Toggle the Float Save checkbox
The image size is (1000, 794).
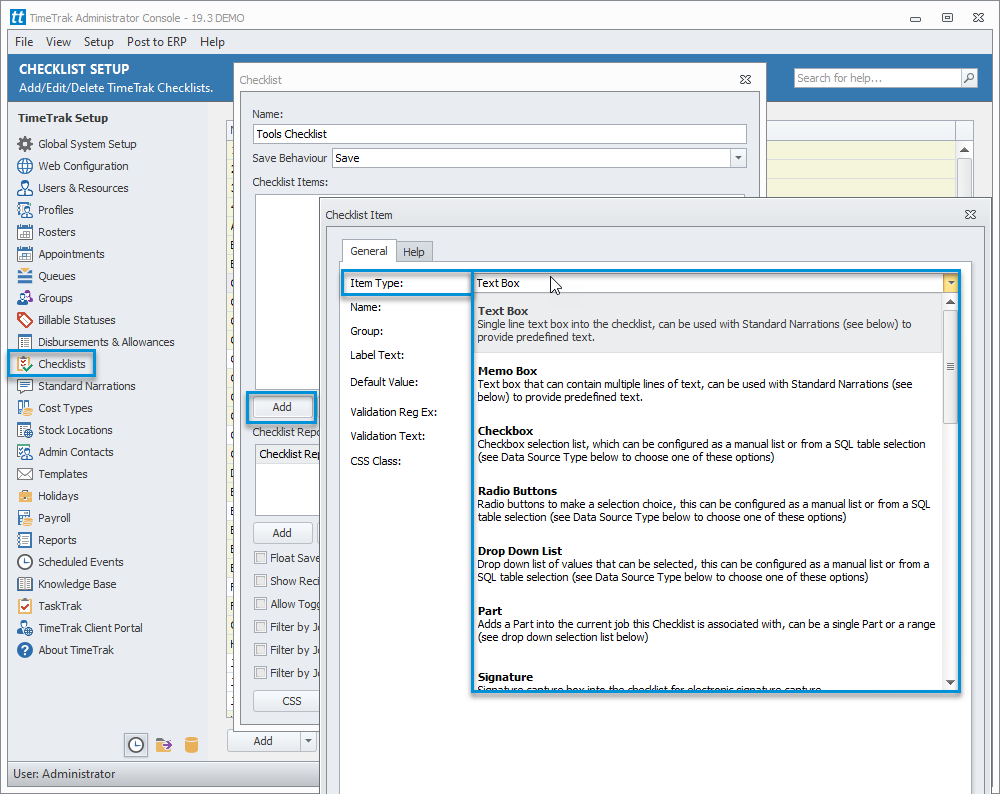[x=260, y=558]
